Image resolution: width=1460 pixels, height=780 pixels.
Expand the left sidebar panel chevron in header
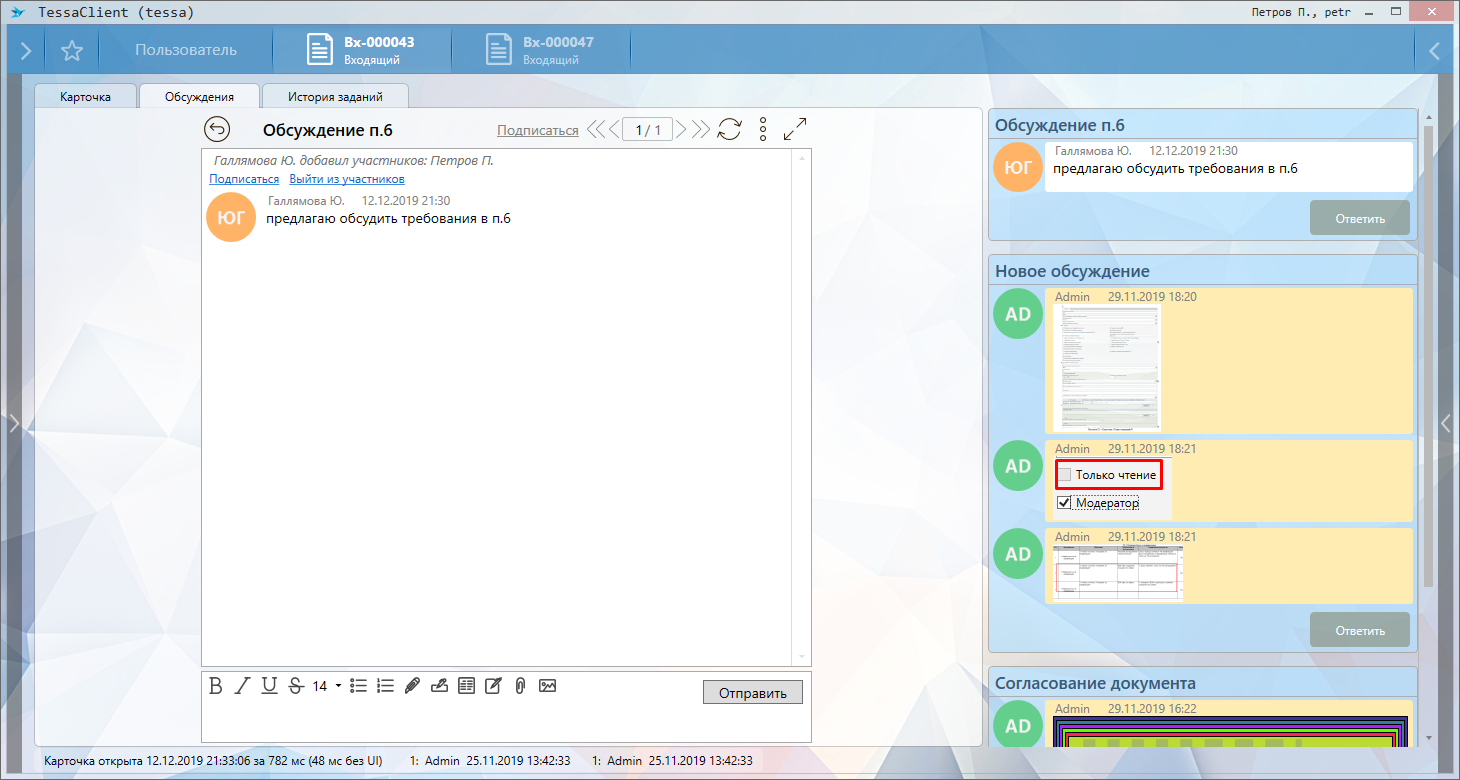[x=25, y=51]
